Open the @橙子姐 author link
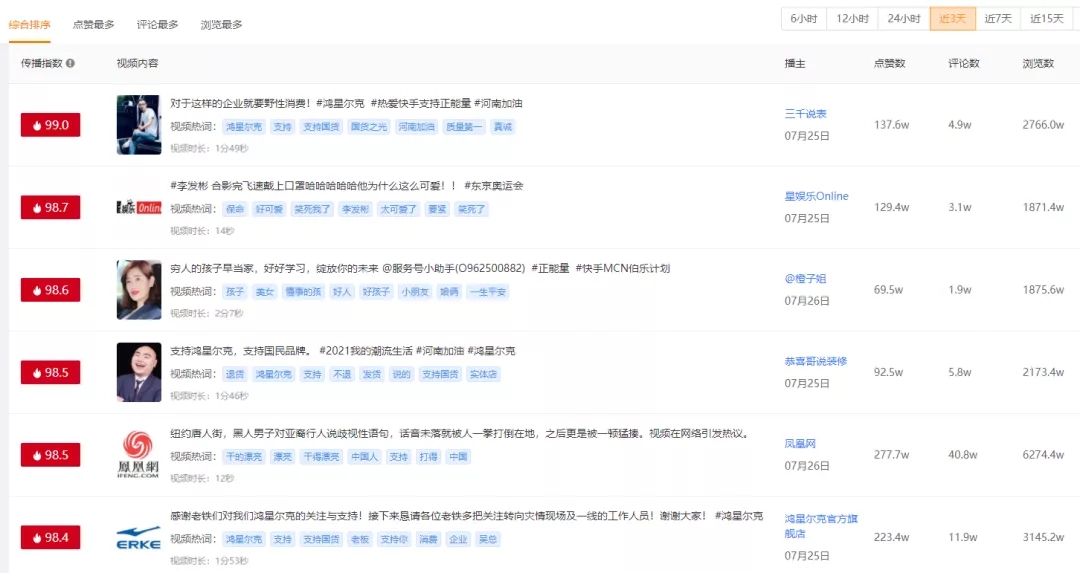1080x573 pixels. [x=805, y=279]
